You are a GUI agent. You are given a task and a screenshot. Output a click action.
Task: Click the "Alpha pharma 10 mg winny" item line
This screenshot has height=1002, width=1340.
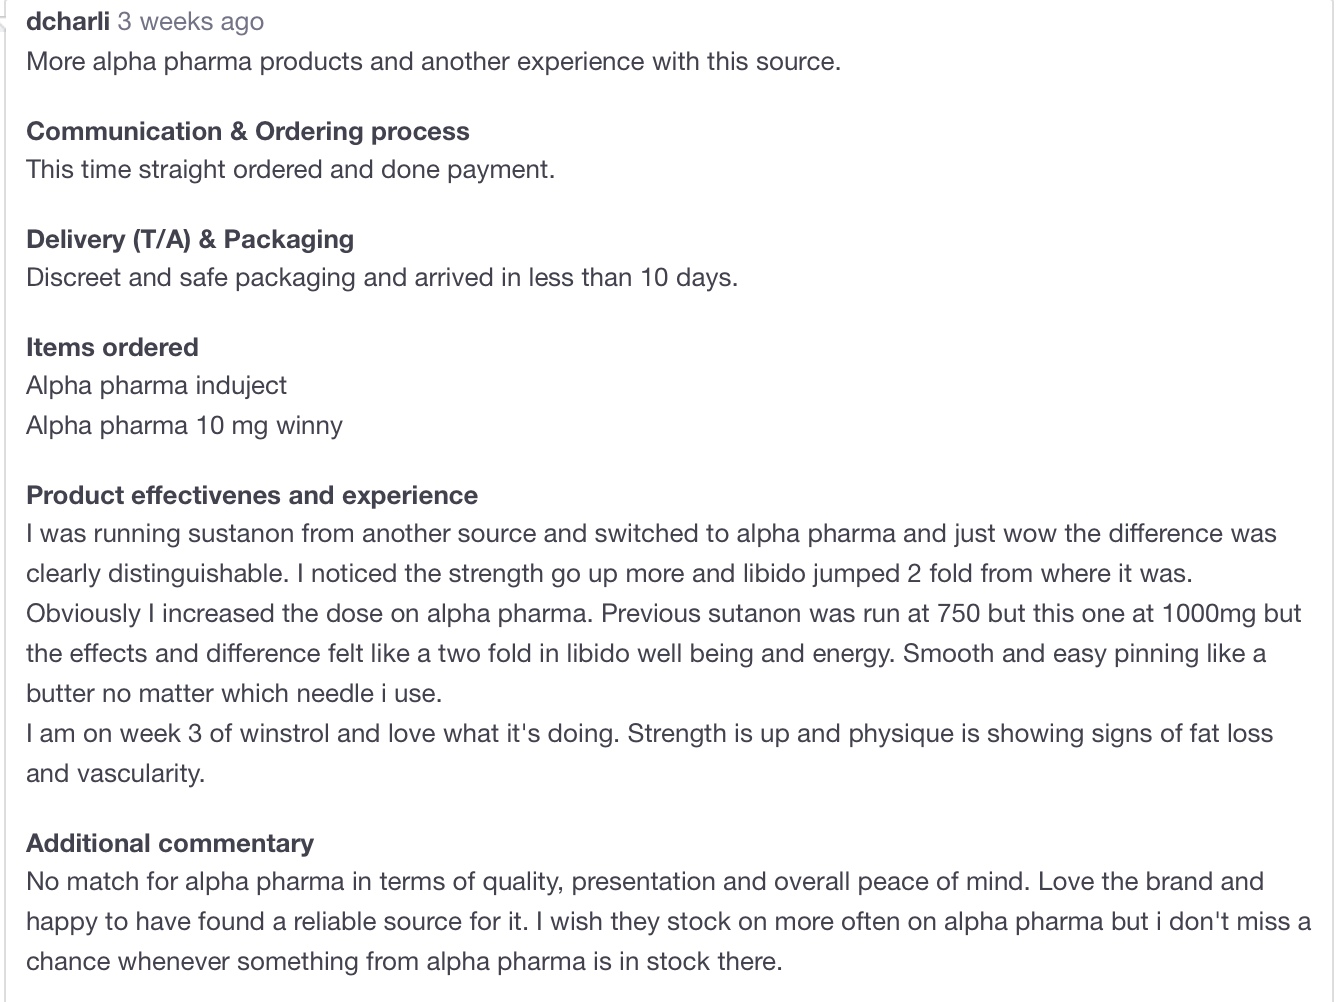click(184, 425)
